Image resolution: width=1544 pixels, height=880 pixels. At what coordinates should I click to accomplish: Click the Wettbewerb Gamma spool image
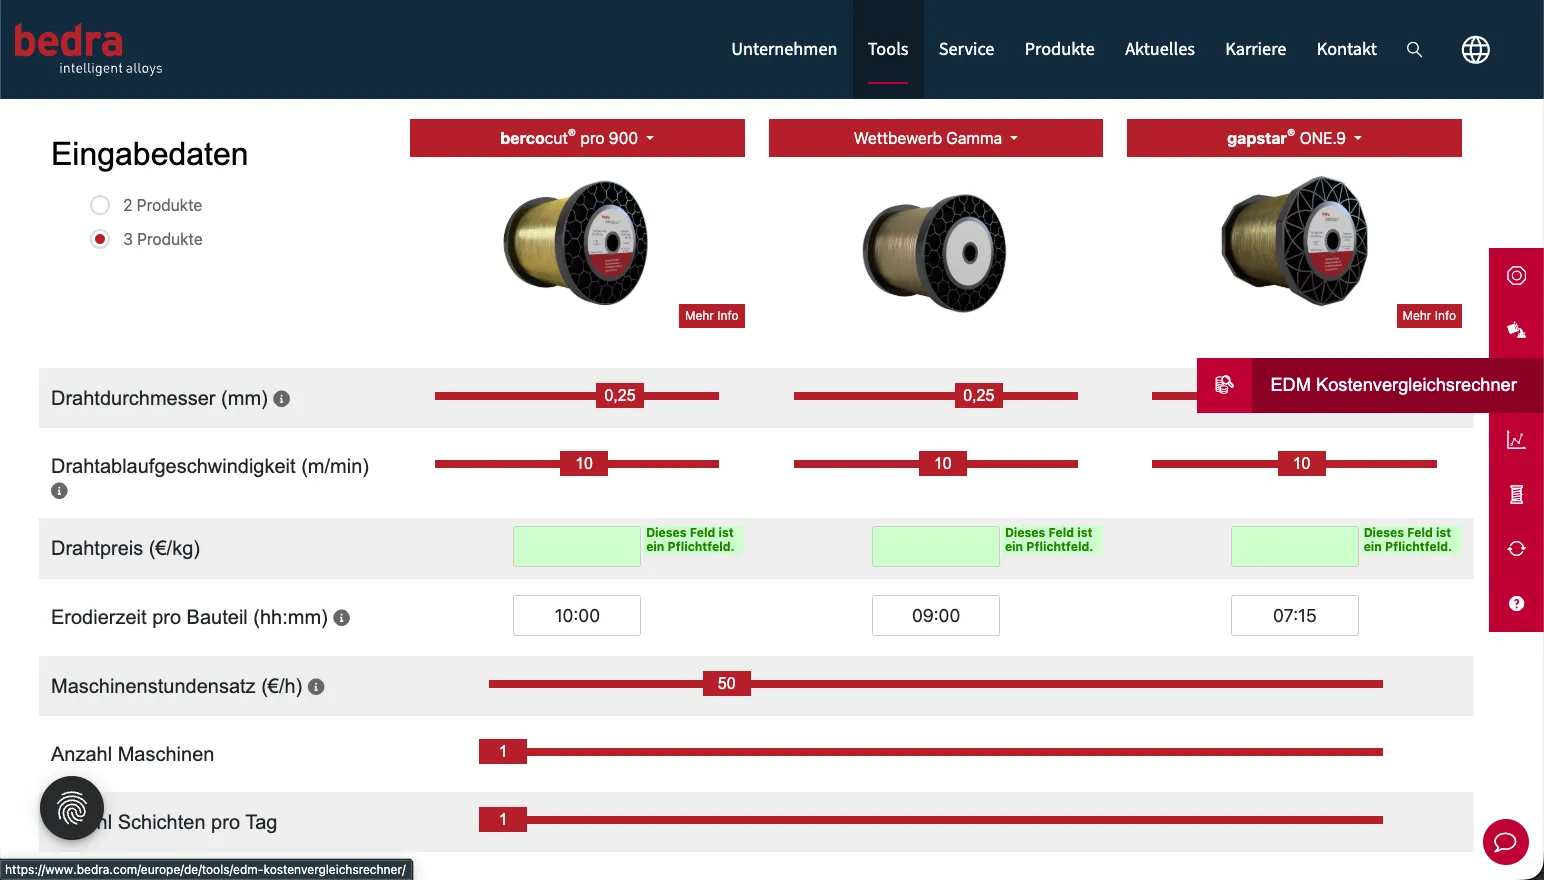(935, 253)
